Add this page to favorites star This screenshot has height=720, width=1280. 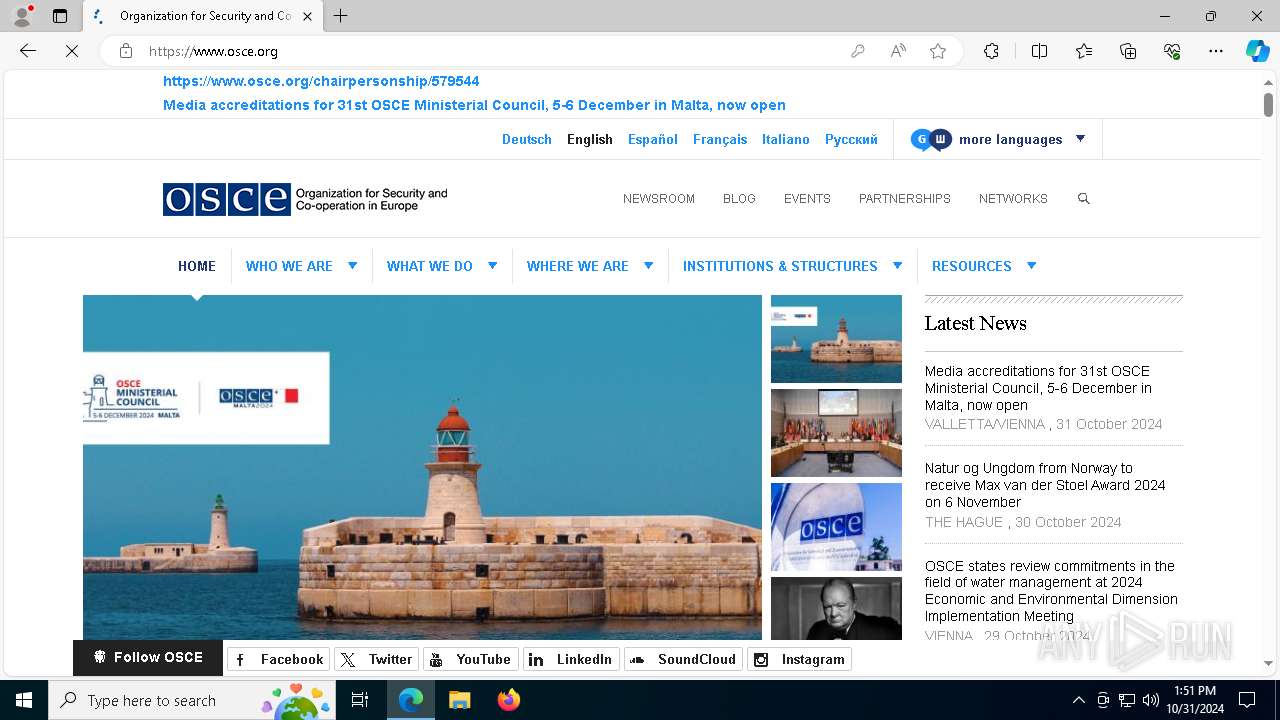coord(938,51)
